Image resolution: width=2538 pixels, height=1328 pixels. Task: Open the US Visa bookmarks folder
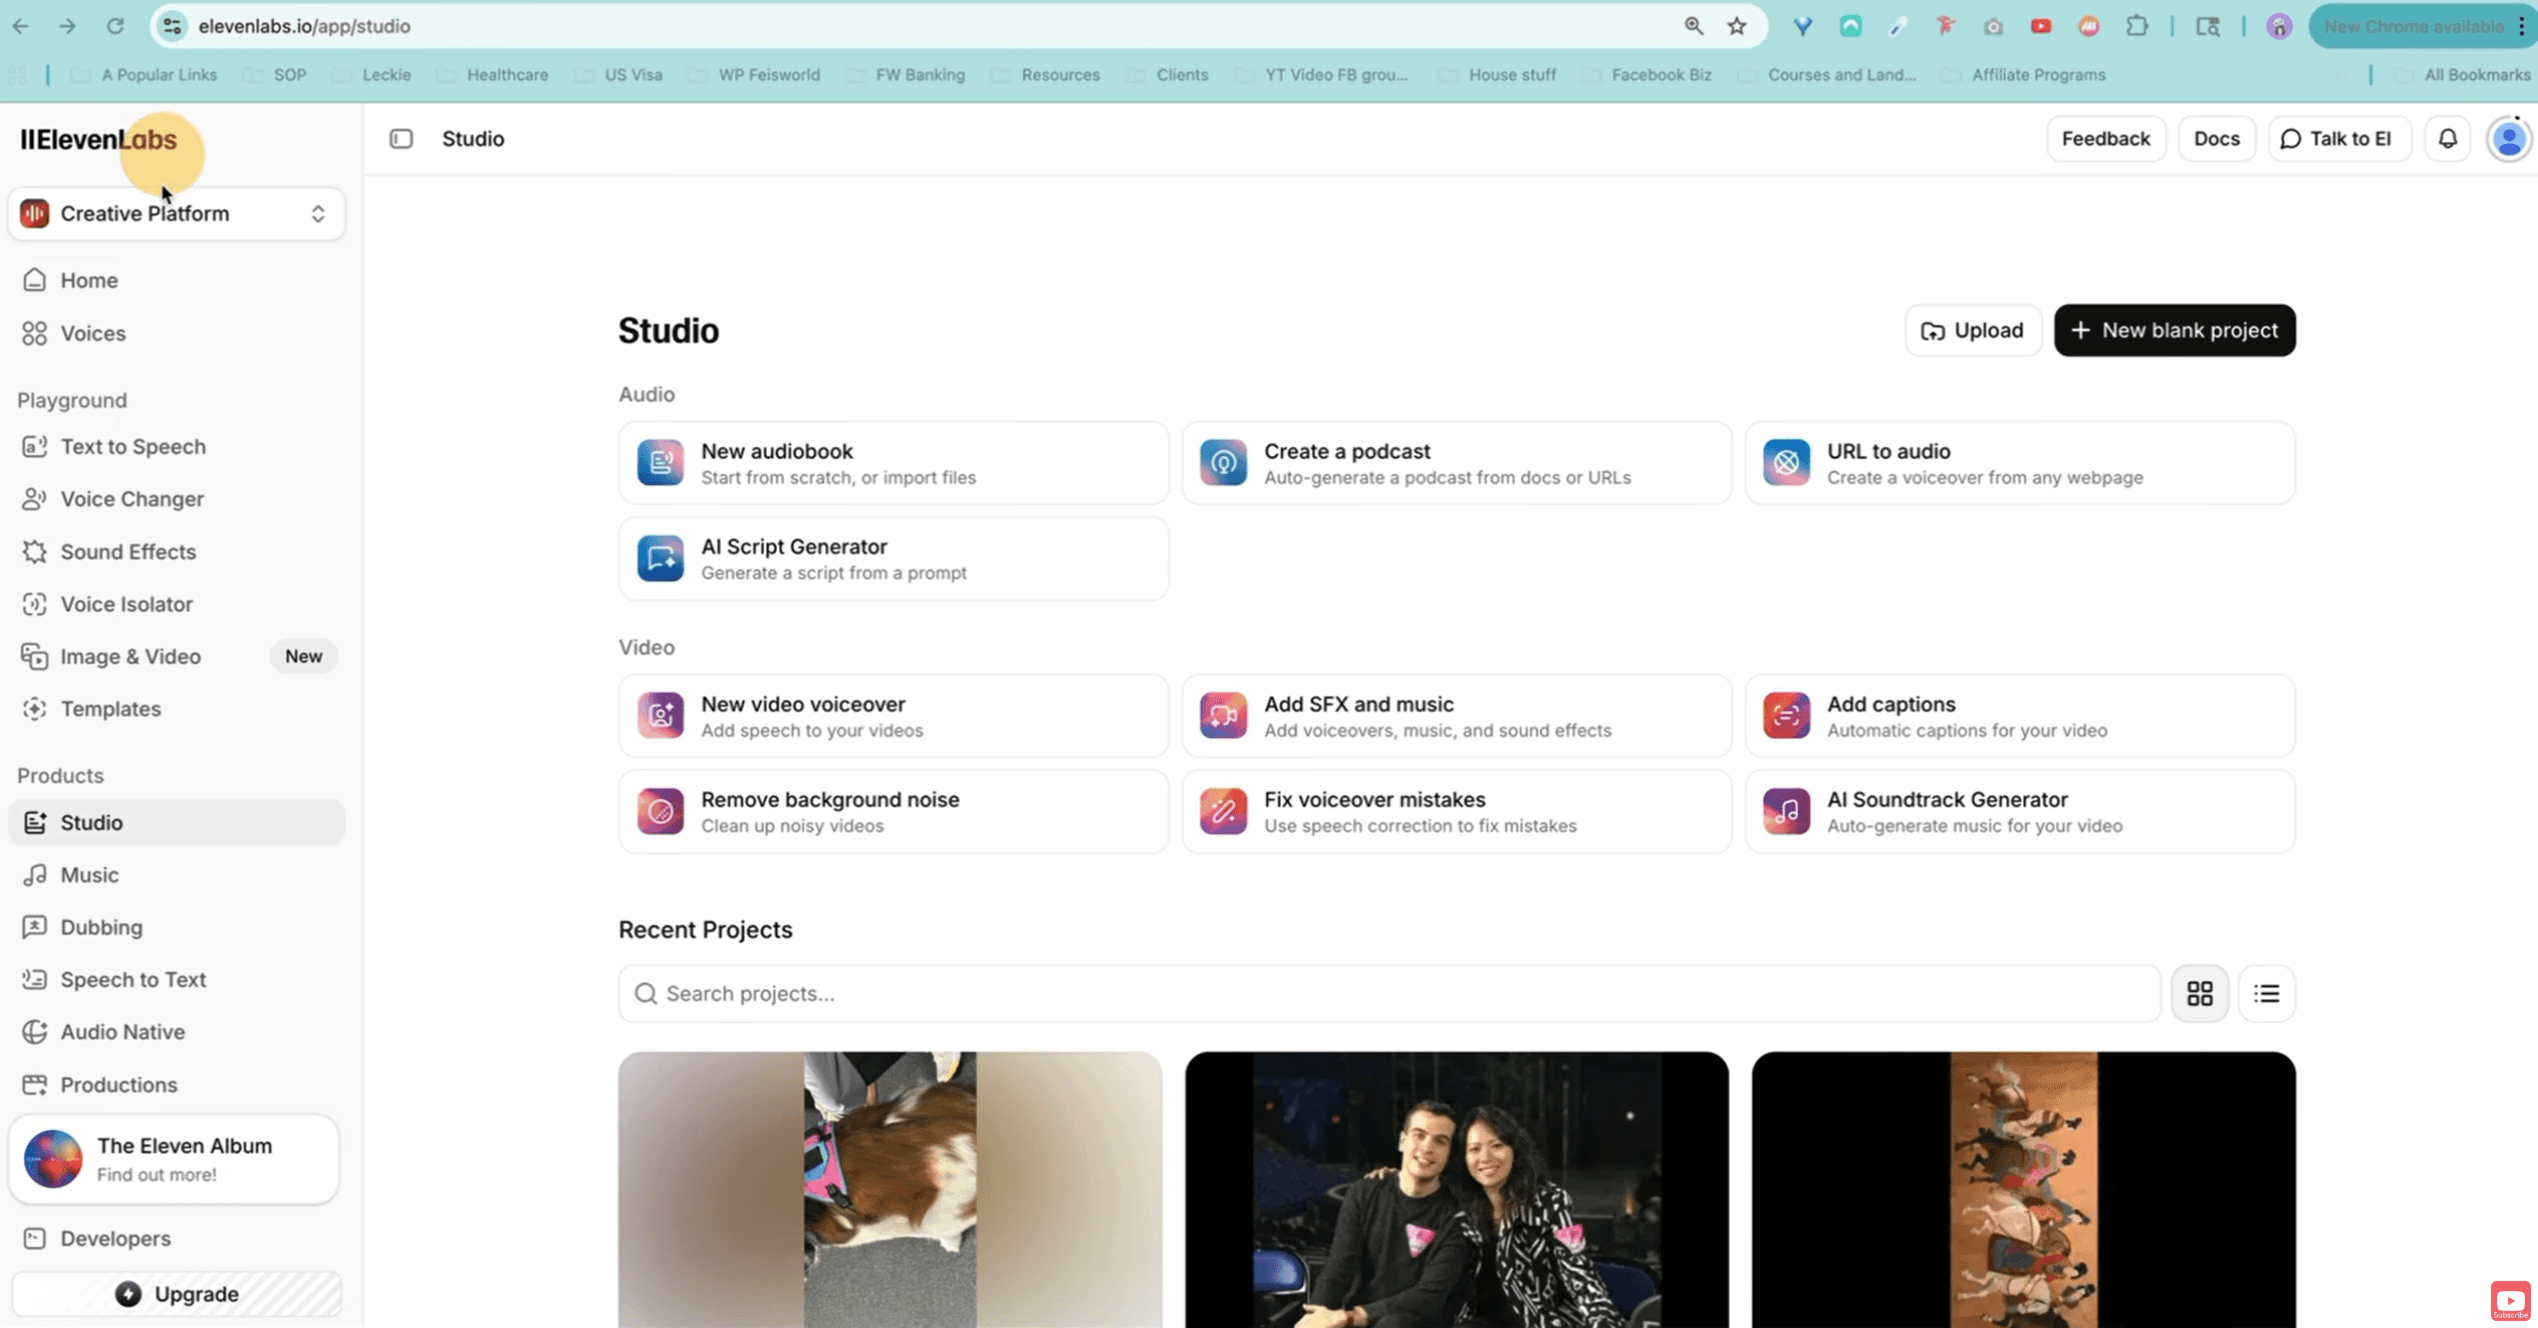click(x=620, y=75)
